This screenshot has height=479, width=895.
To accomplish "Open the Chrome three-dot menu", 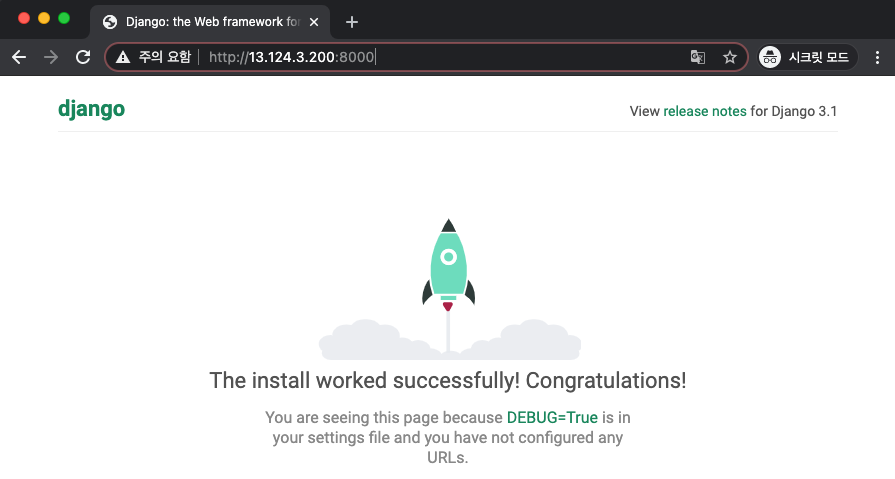I will (877, 57).
